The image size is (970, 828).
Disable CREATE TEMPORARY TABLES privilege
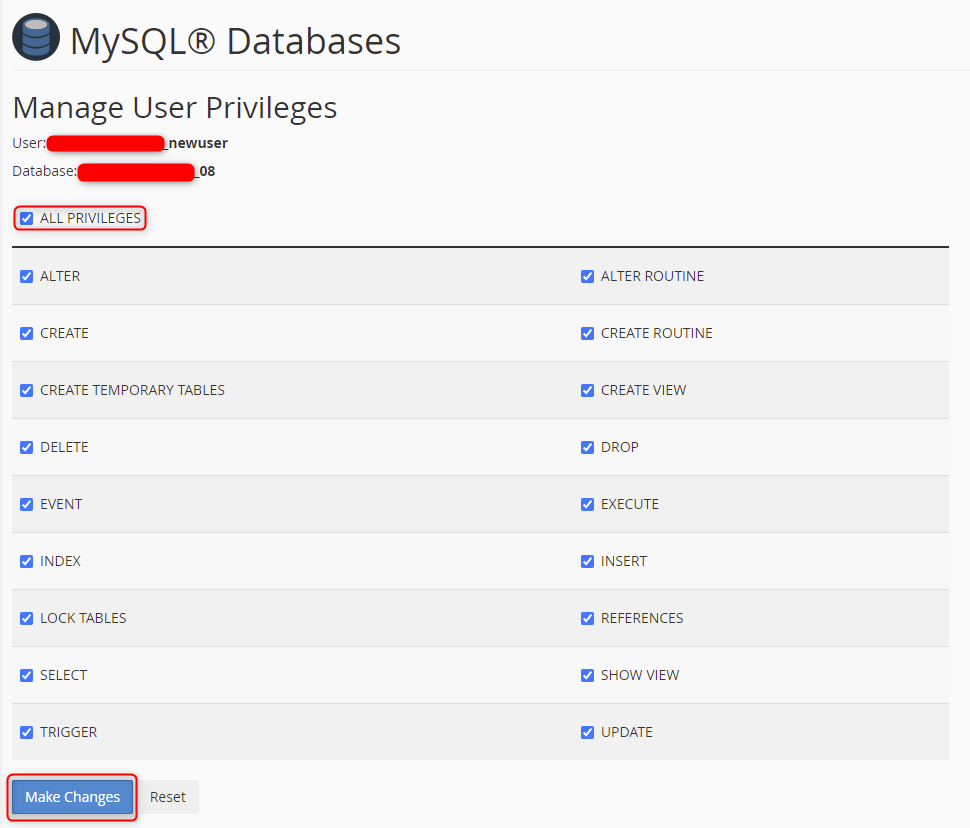click(x=26, y=390)
